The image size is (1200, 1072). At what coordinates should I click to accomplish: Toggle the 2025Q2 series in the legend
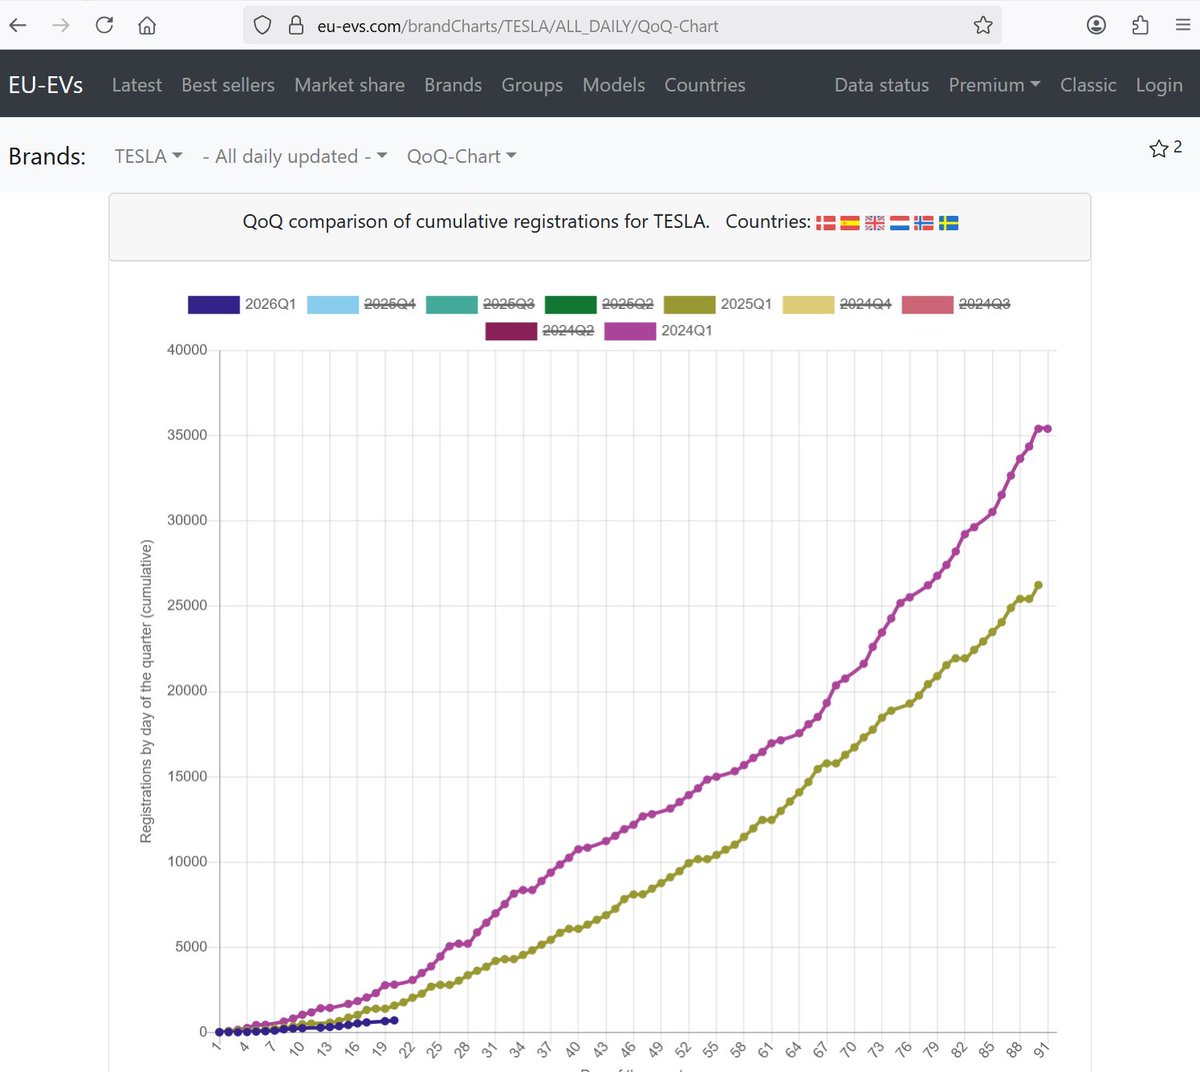(599, 304)
